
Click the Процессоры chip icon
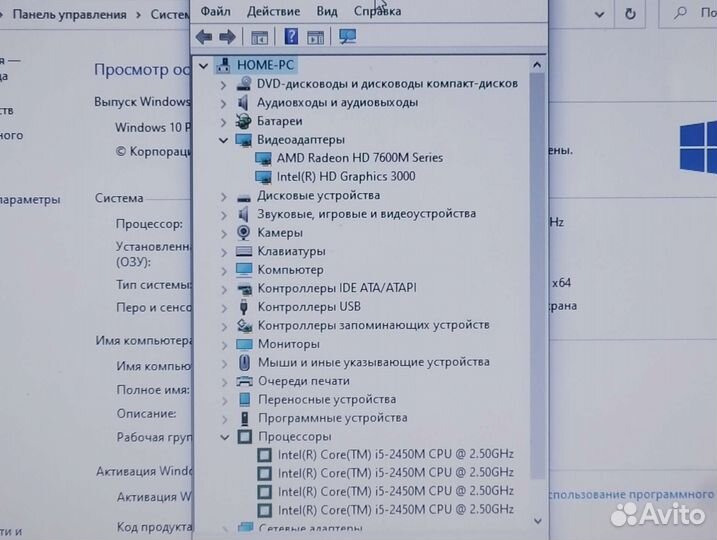pos(245,437)
